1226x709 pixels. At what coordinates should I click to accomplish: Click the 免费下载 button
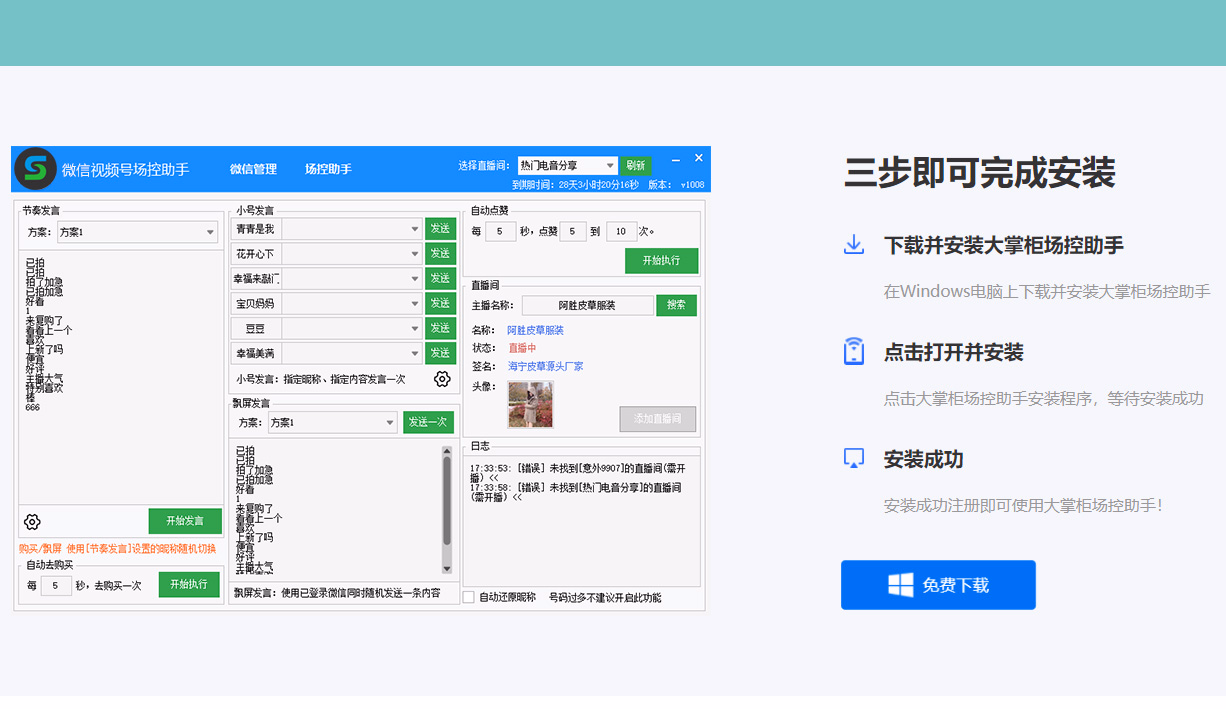point(938,585)
